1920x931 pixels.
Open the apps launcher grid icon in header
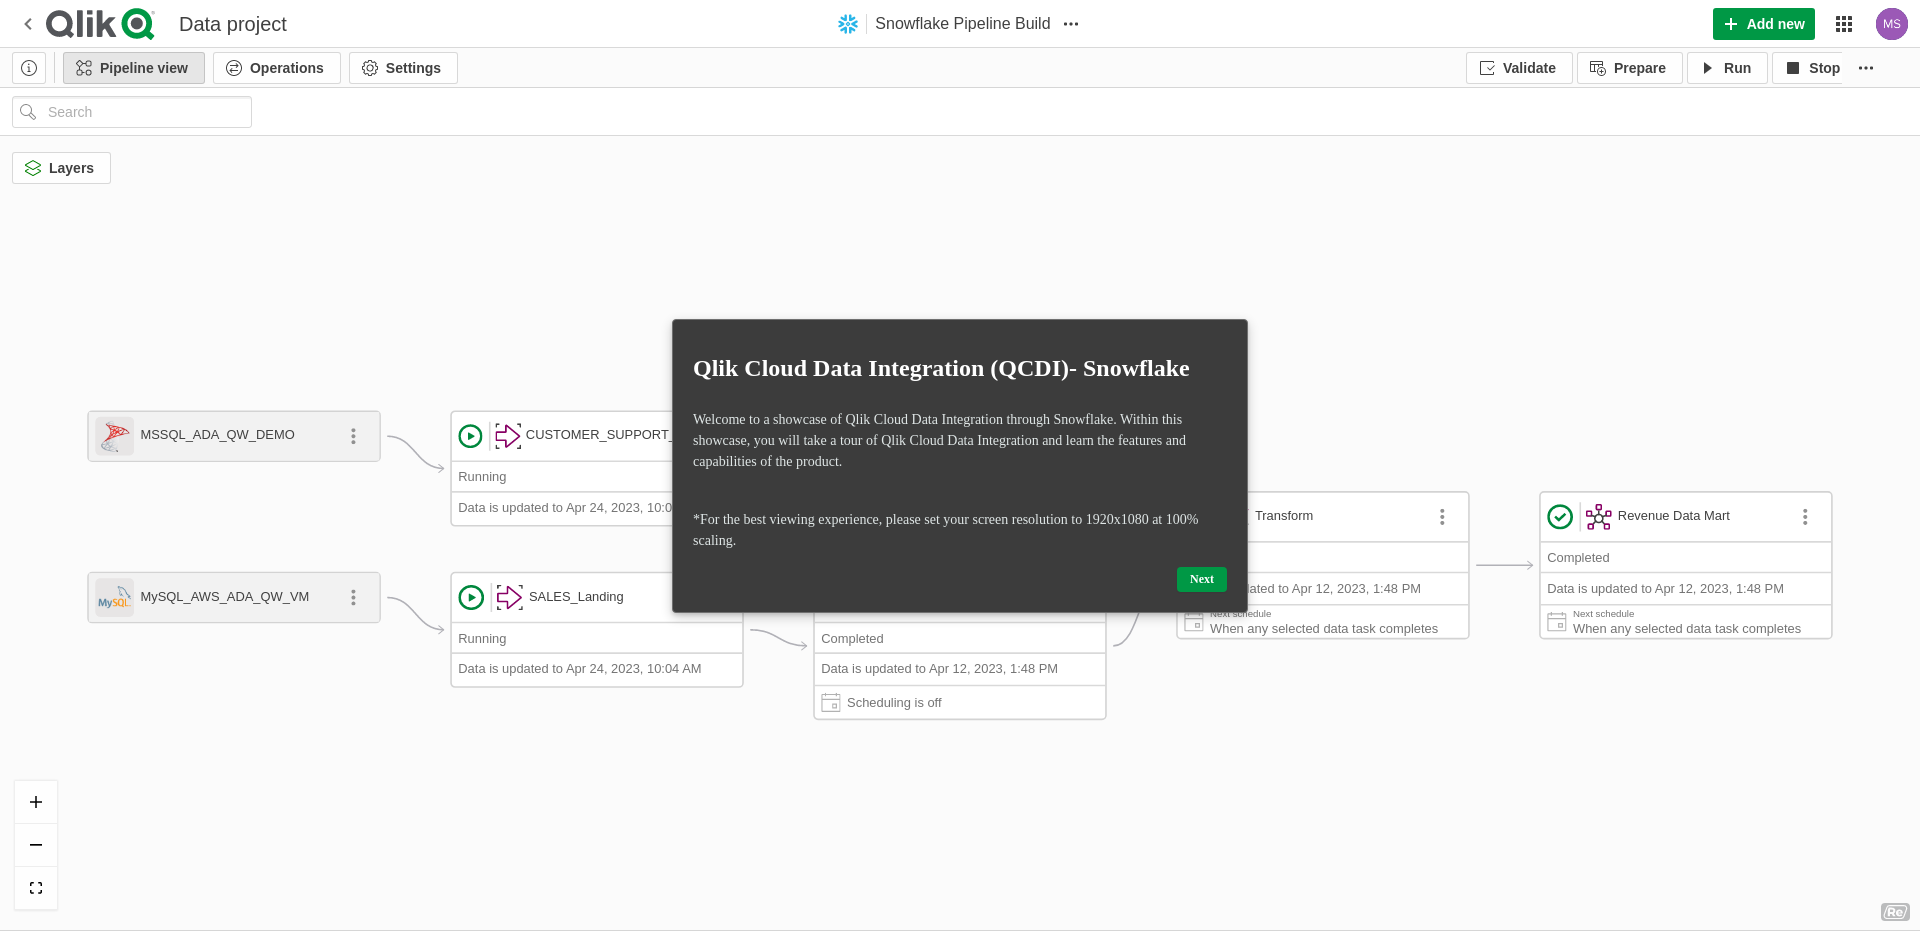tap(1844, 23)
